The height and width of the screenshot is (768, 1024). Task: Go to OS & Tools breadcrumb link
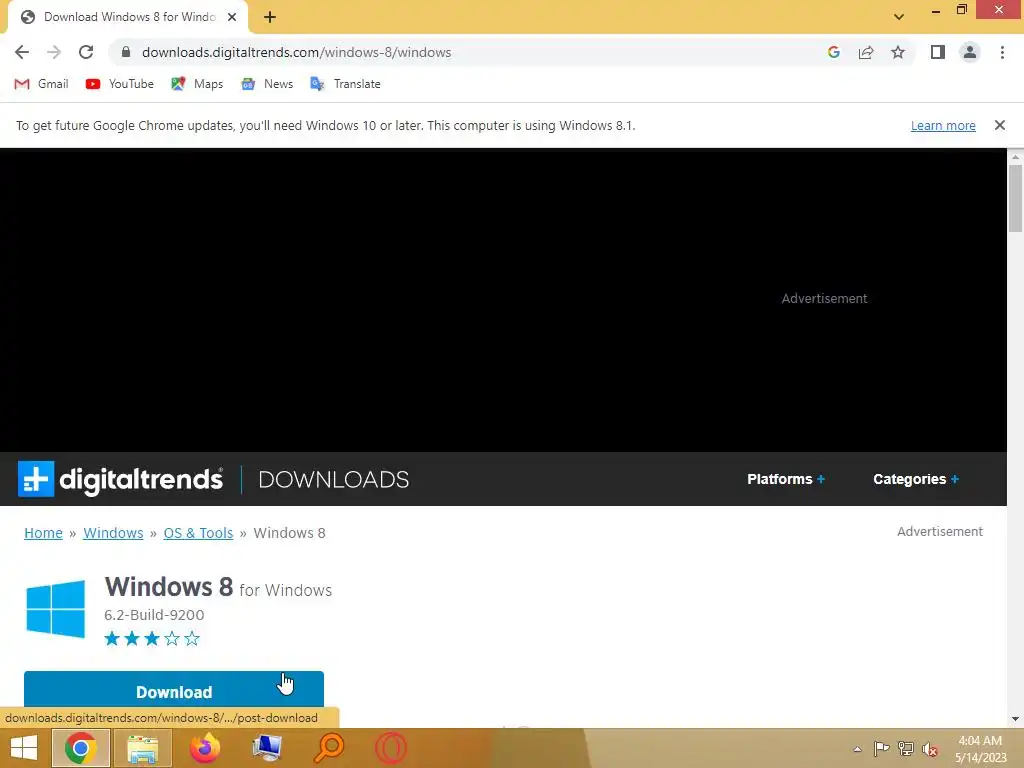point(198,533)
